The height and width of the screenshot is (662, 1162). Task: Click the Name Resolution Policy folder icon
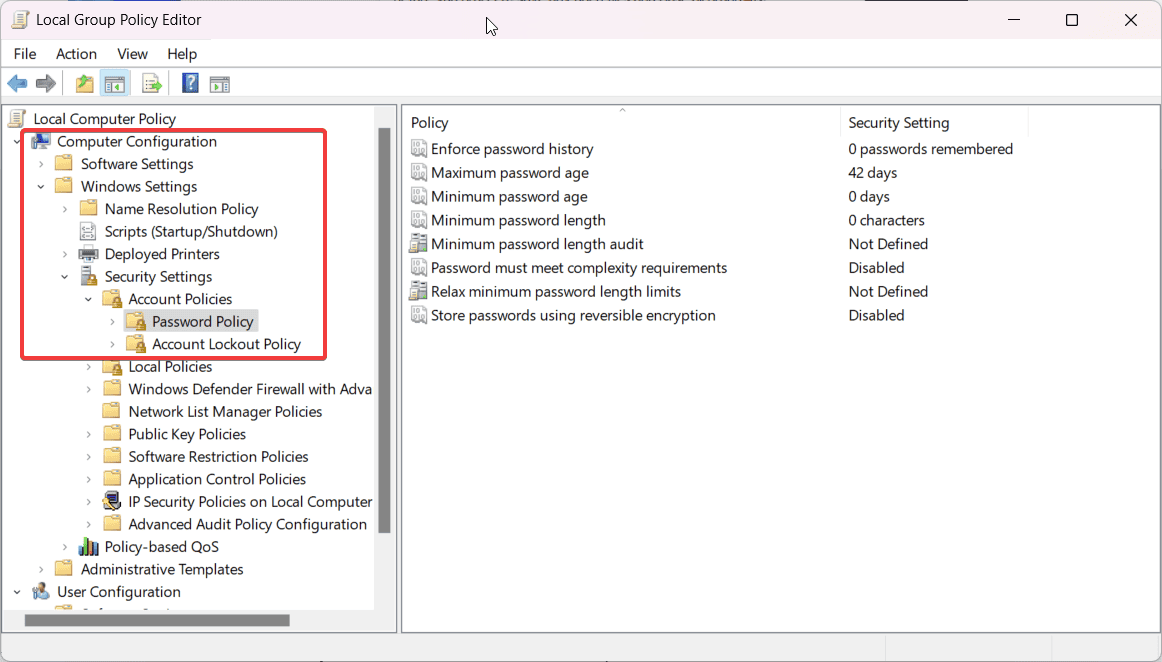(88, 209)
